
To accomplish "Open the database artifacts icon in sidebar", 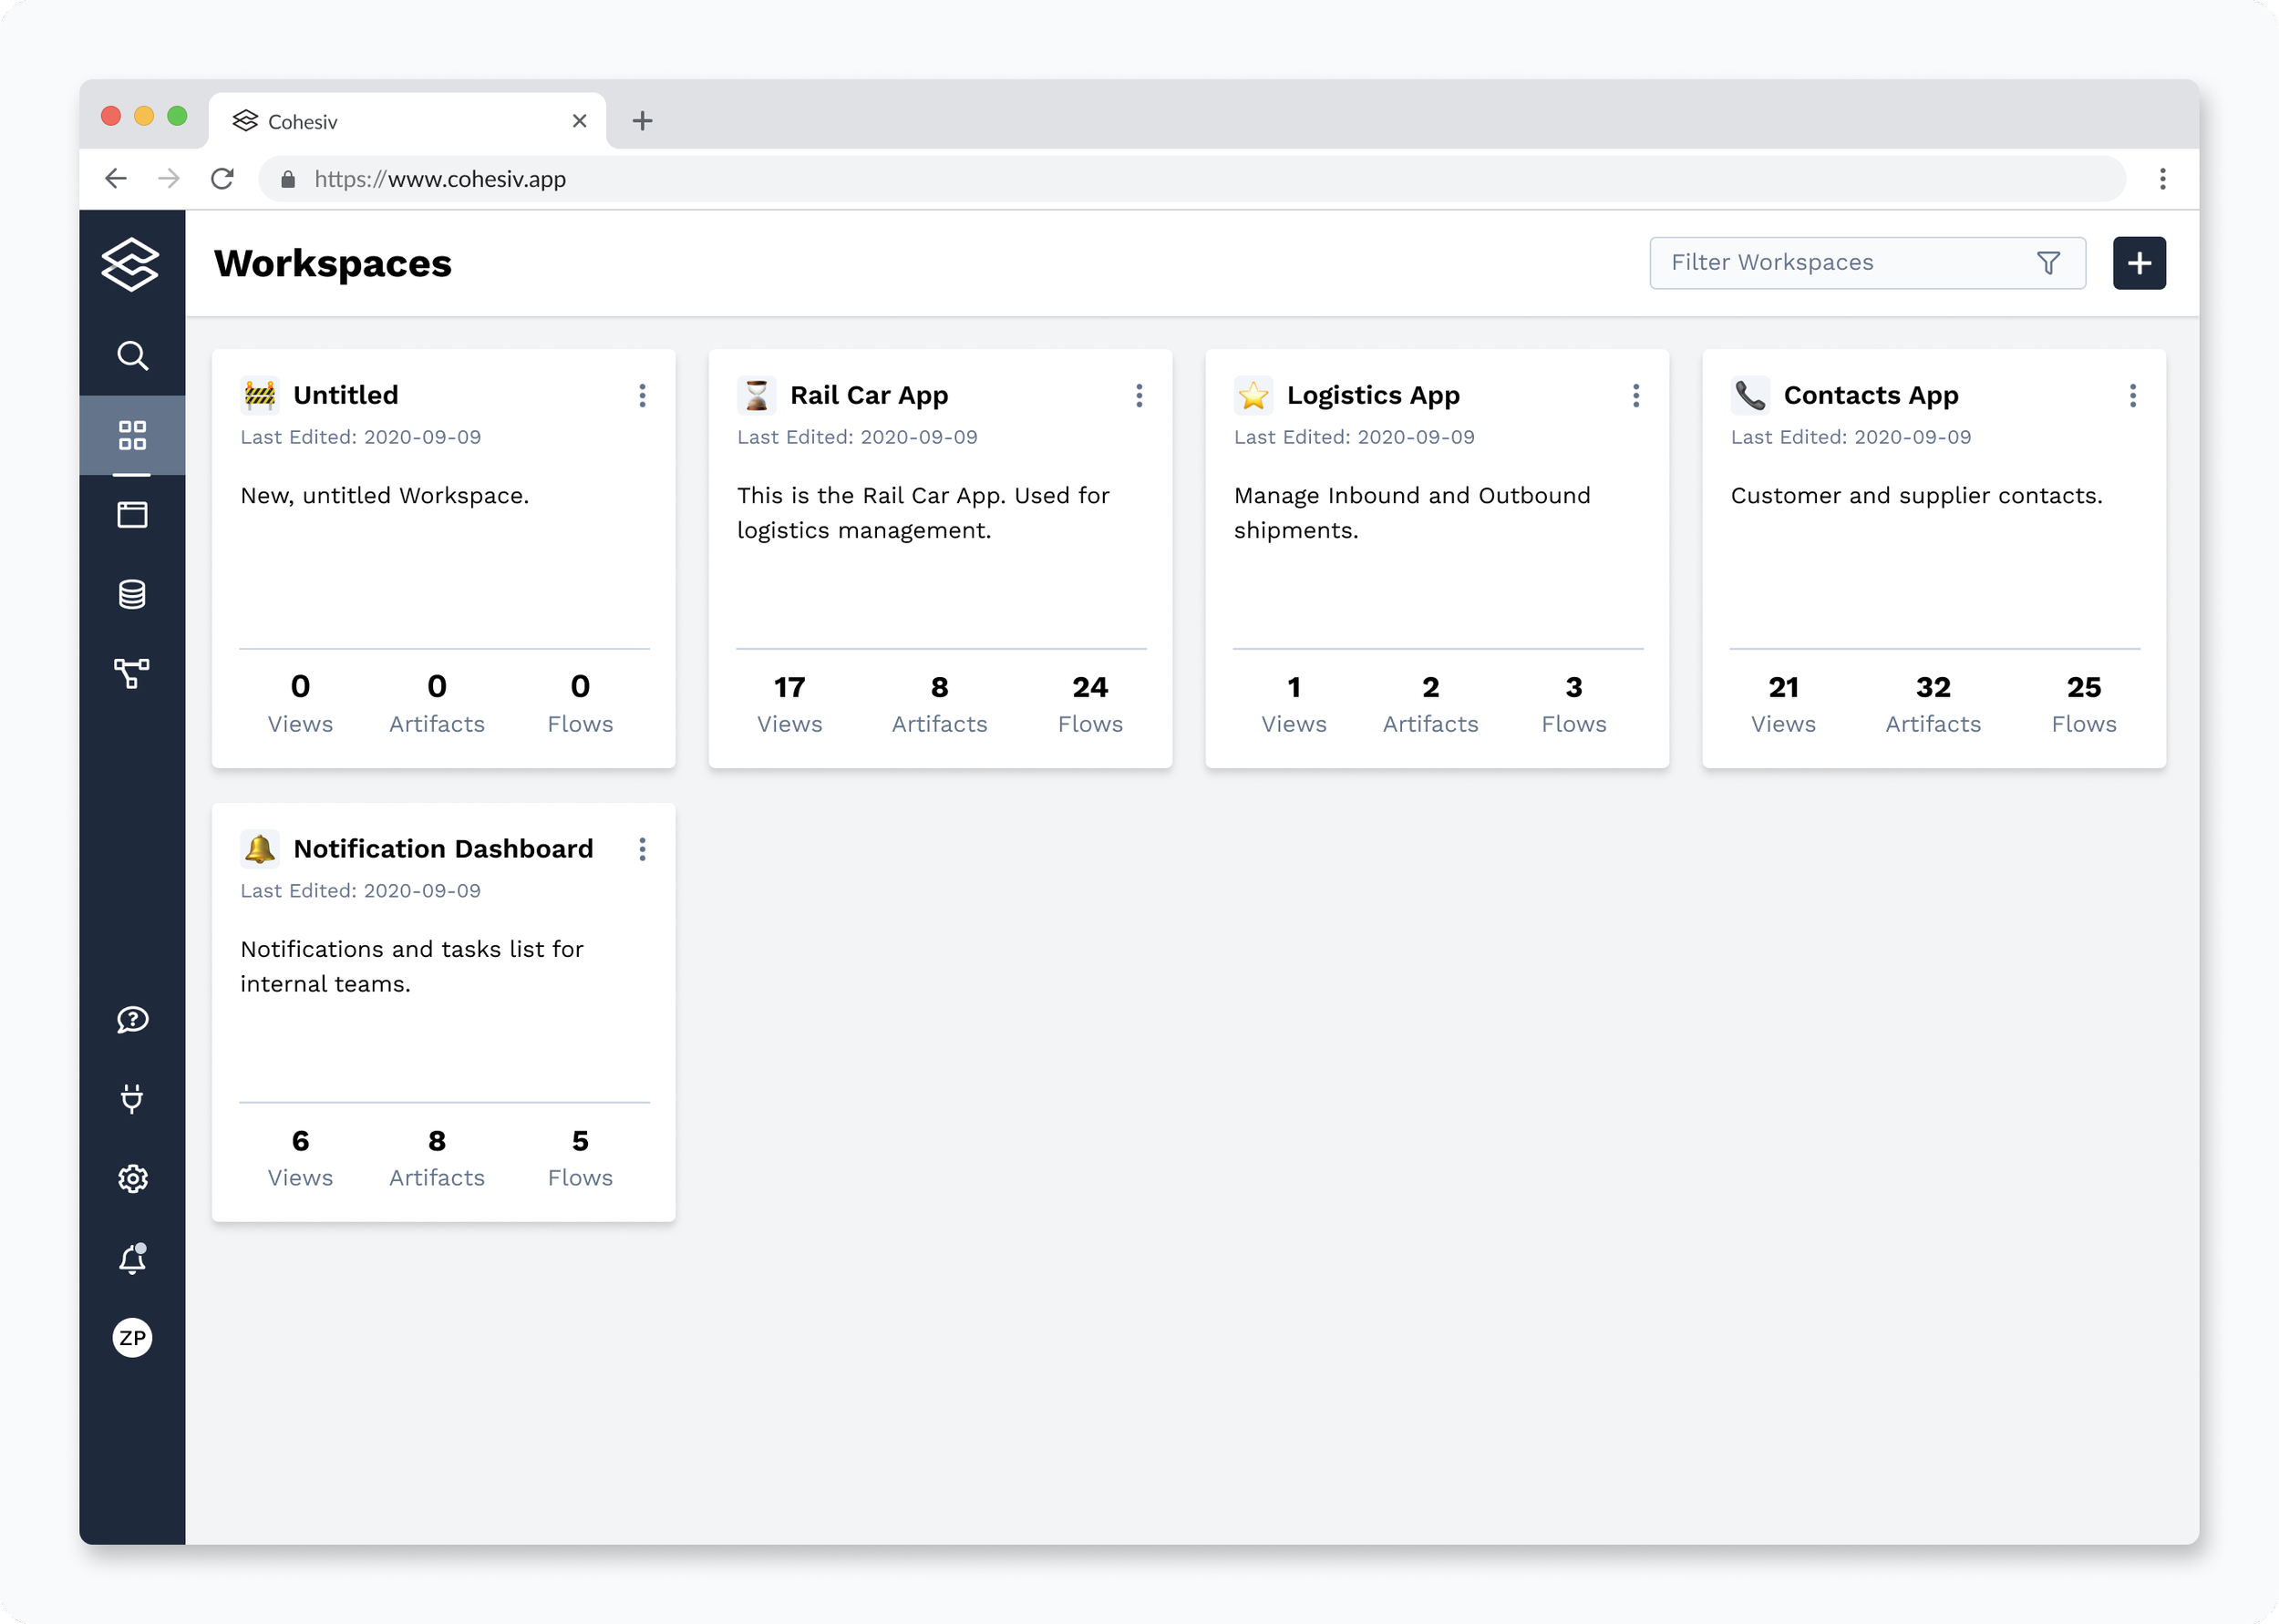I will [x=132, y=594].
